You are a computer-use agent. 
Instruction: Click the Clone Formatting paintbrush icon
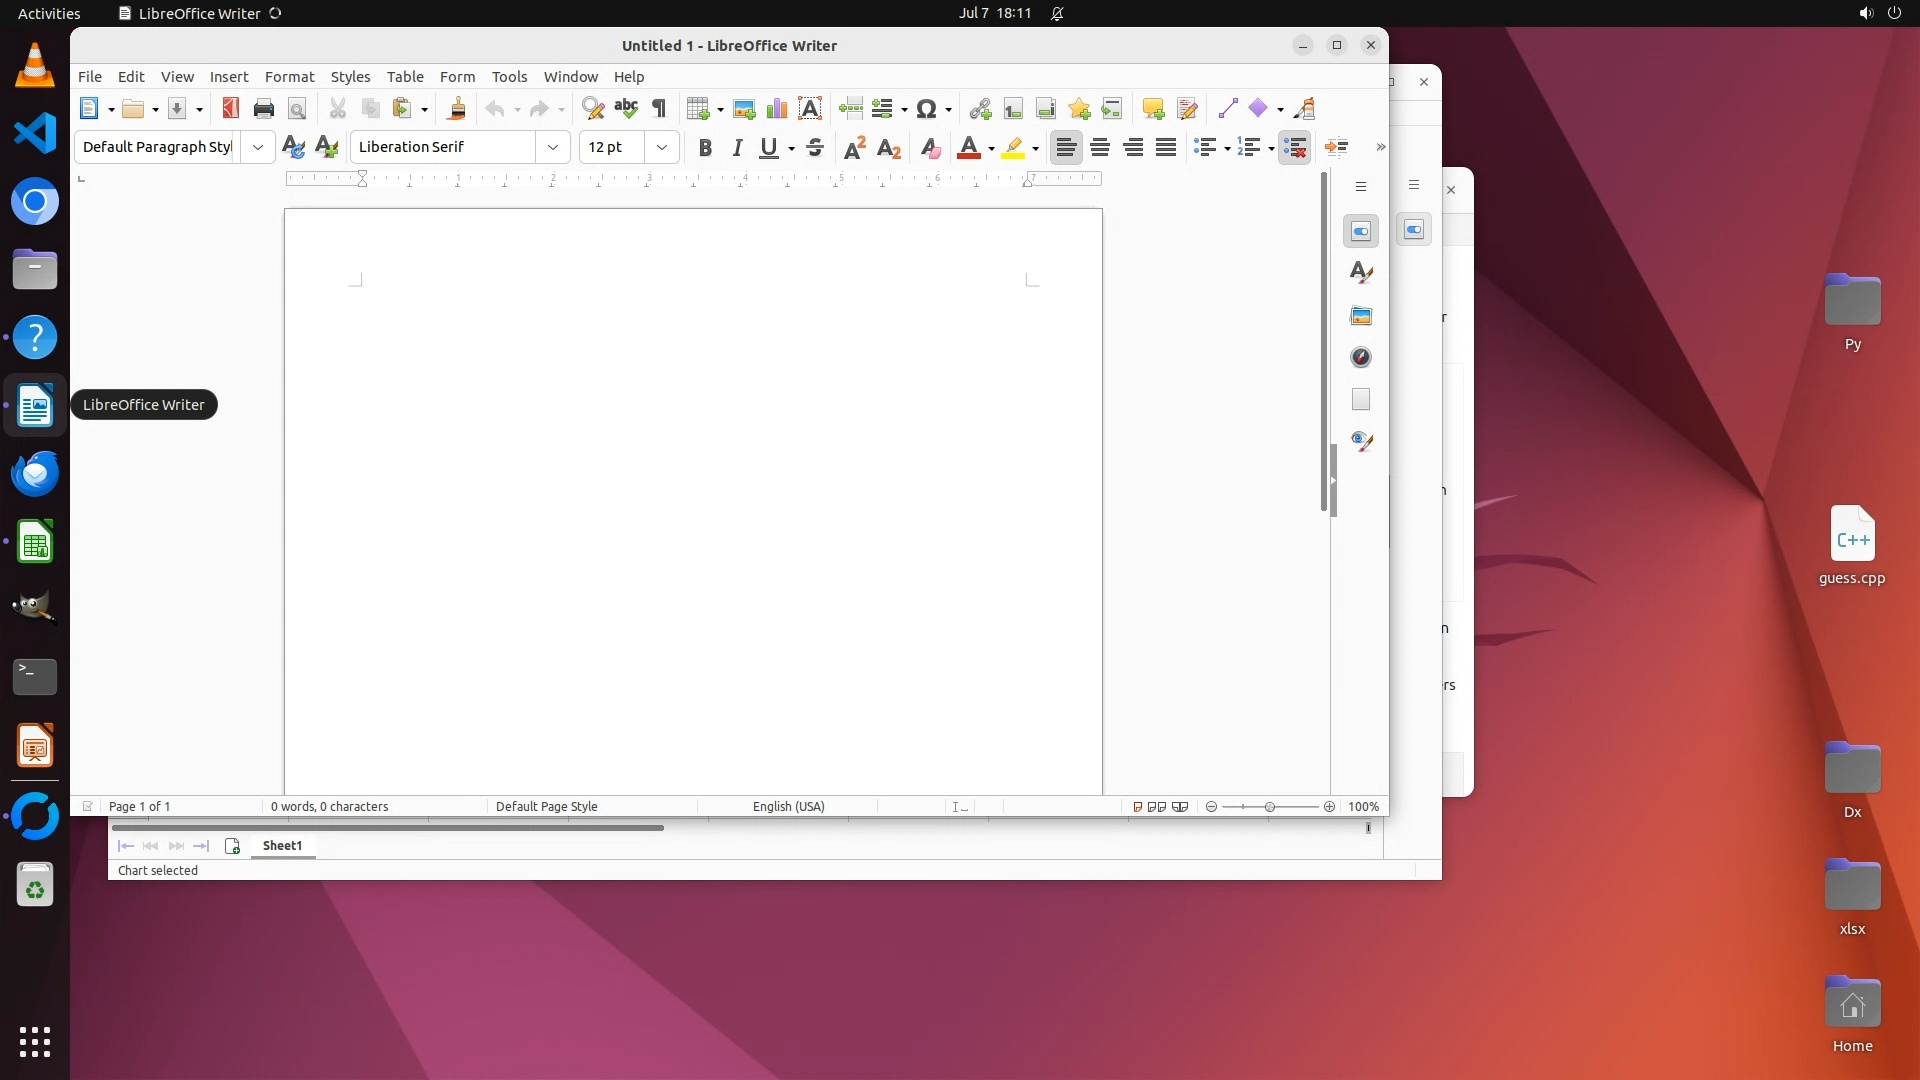pos(457,109)
